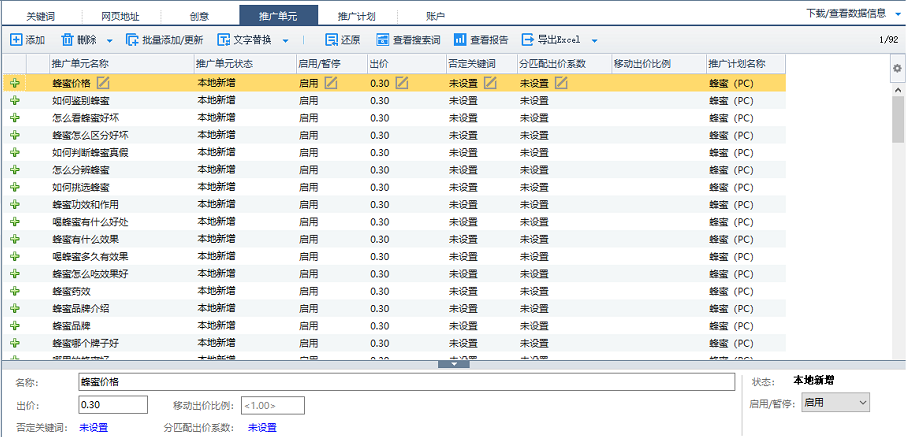
Task: Sort by 出价 column header
Action: (406, 64)
